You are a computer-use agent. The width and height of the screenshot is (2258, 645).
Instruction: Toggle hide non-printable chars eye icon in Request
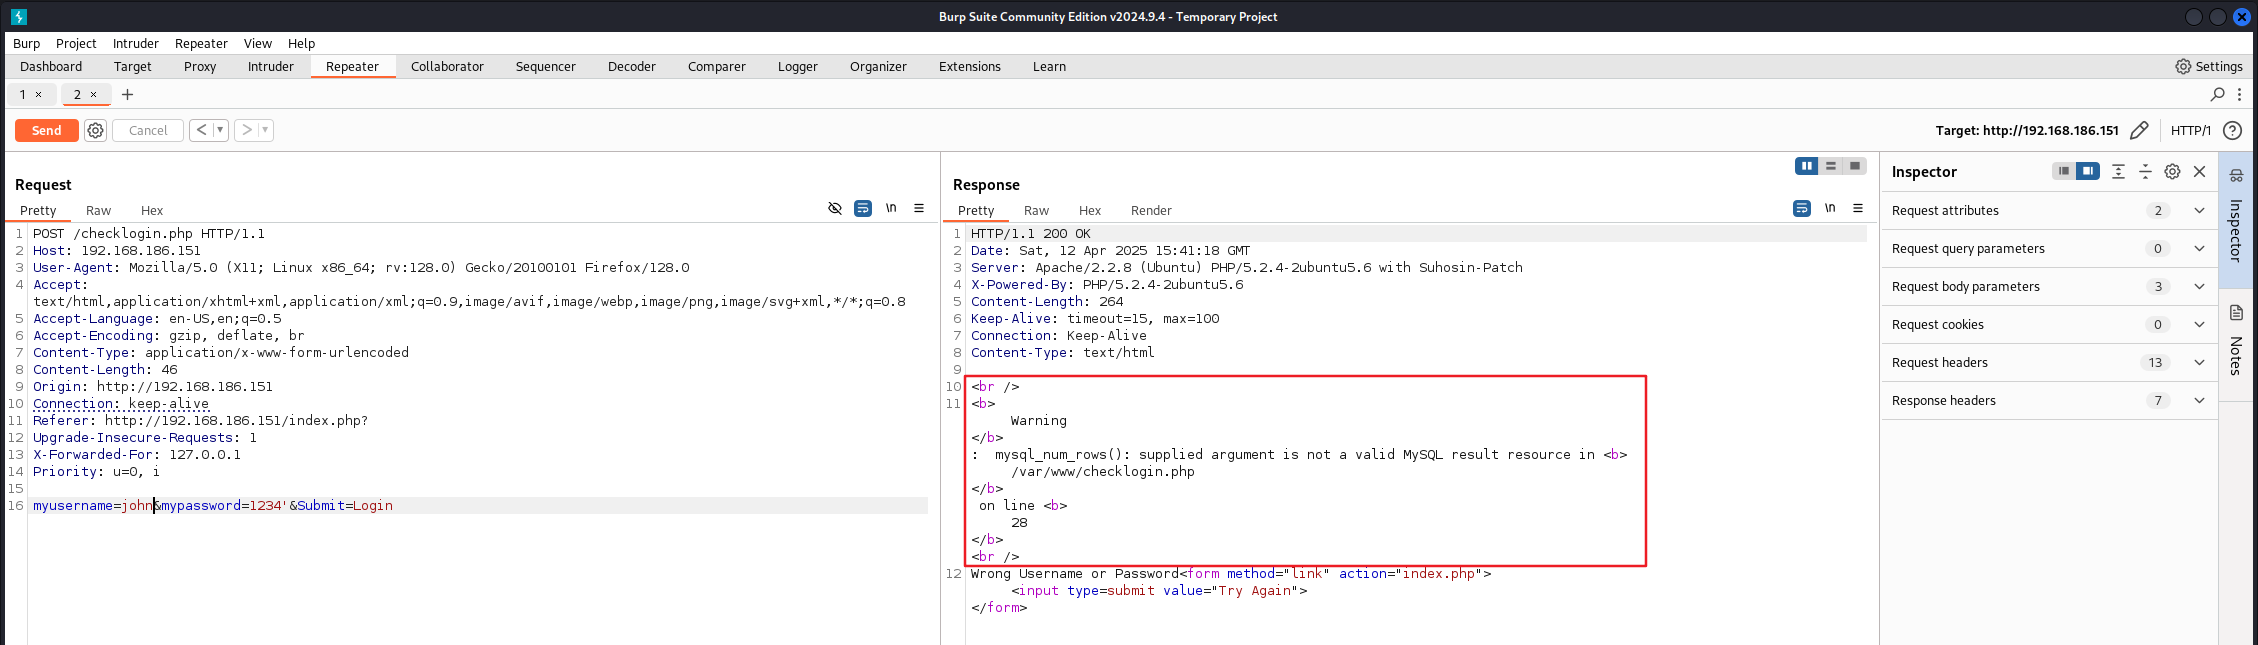[x=835, y=208]
